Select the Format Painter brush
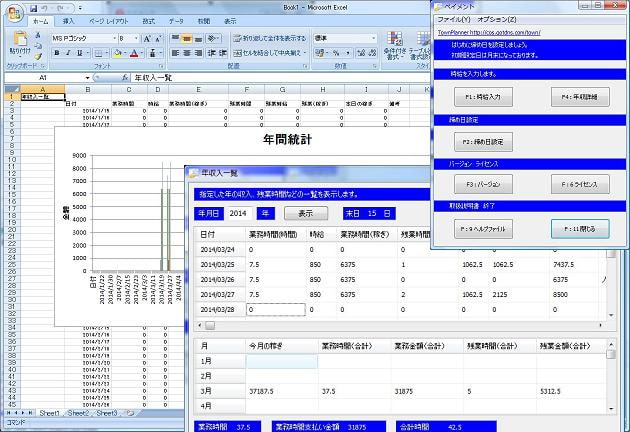 [38, 55]
